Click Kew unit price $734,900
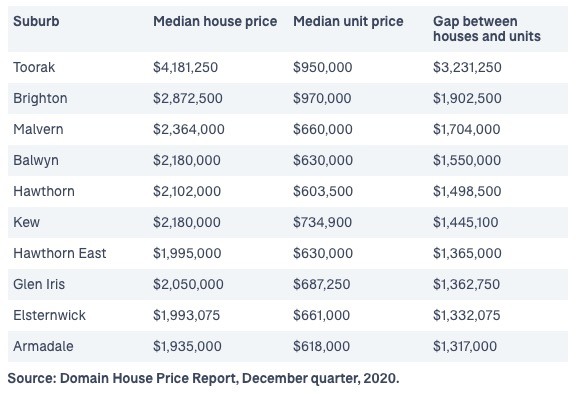The image size is (582, 394). point(322,222)
